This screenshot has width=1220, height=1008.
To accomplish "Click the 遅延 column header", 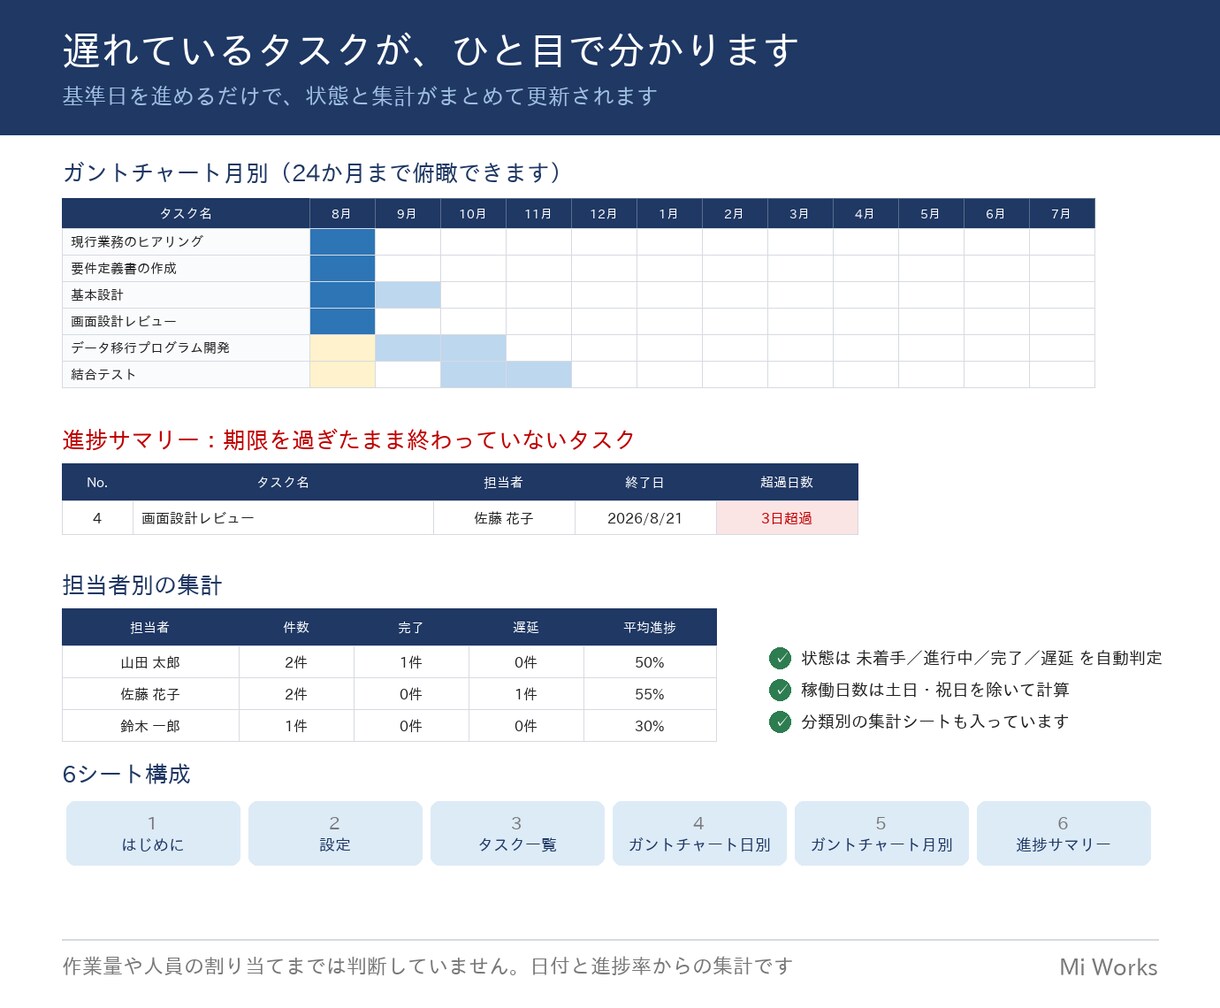I will [x=526, y=627].
